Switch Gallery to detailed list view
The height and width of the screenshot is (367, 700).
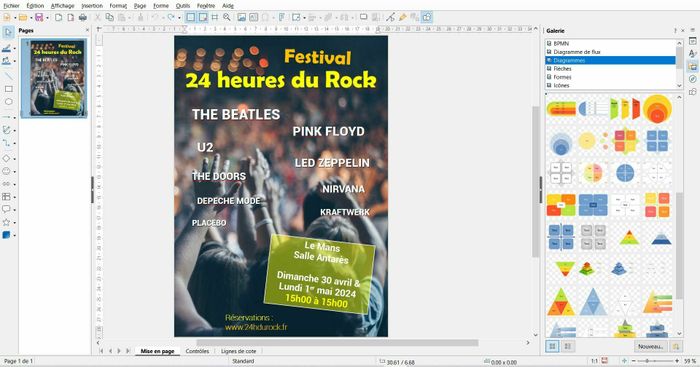568,346
